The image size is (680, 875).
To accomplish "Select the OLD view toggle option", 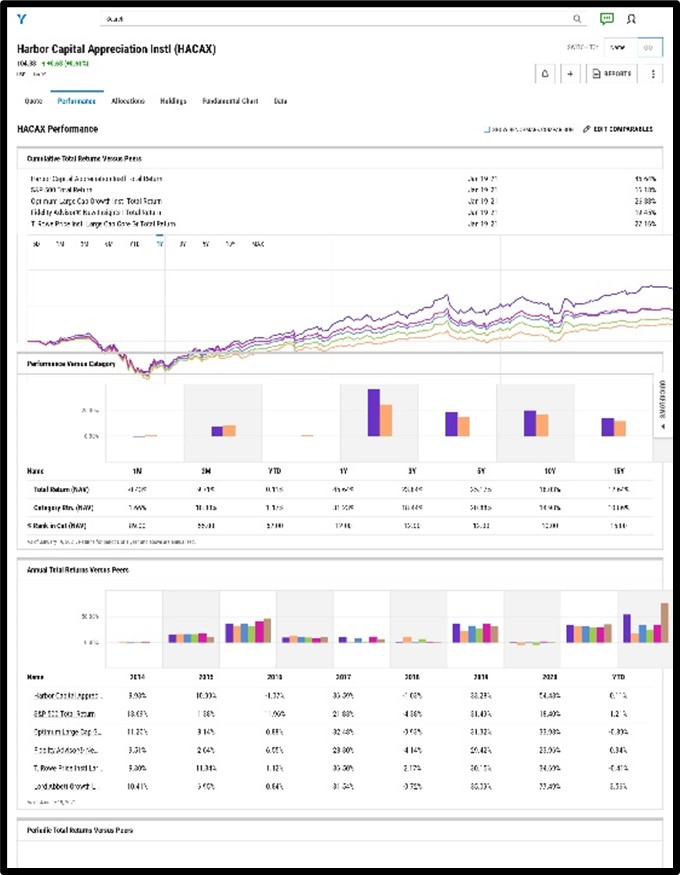I will (649, 48).
